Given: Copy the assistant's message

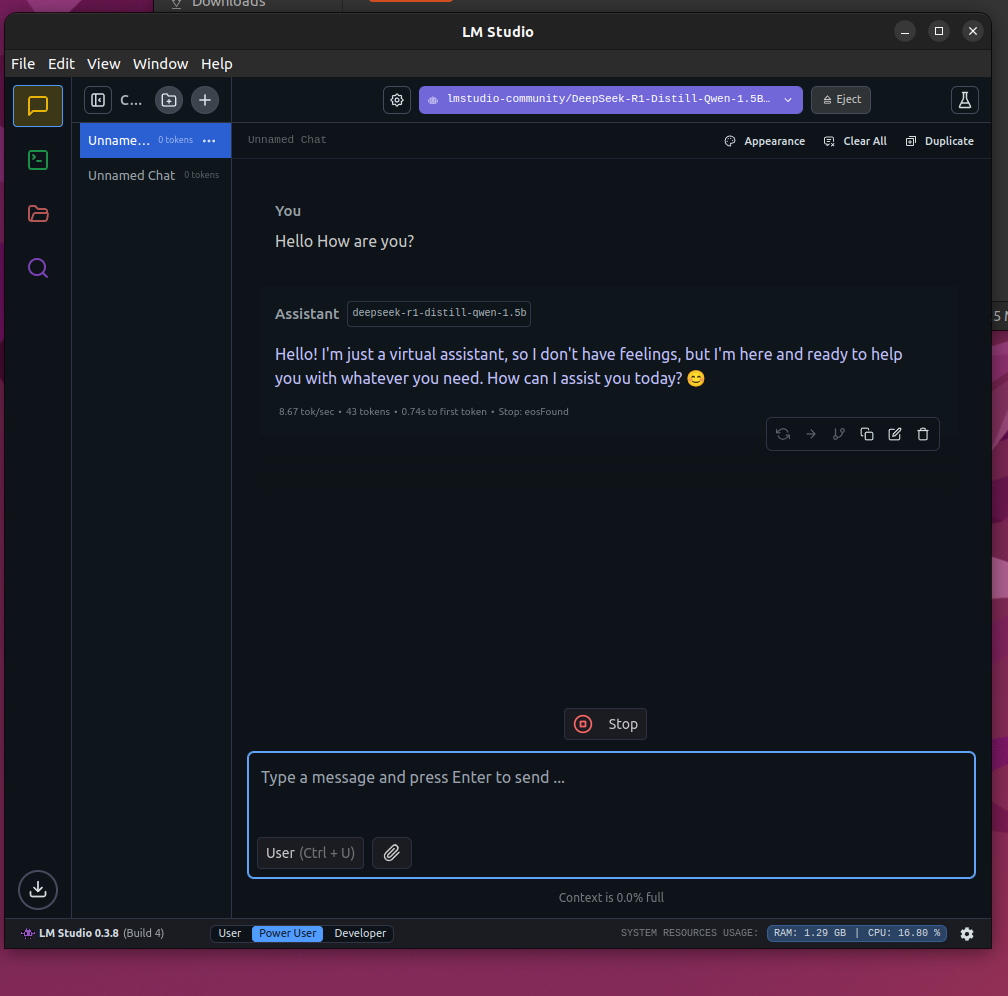Looking at the screenshot, I should (x=867, y=434).
